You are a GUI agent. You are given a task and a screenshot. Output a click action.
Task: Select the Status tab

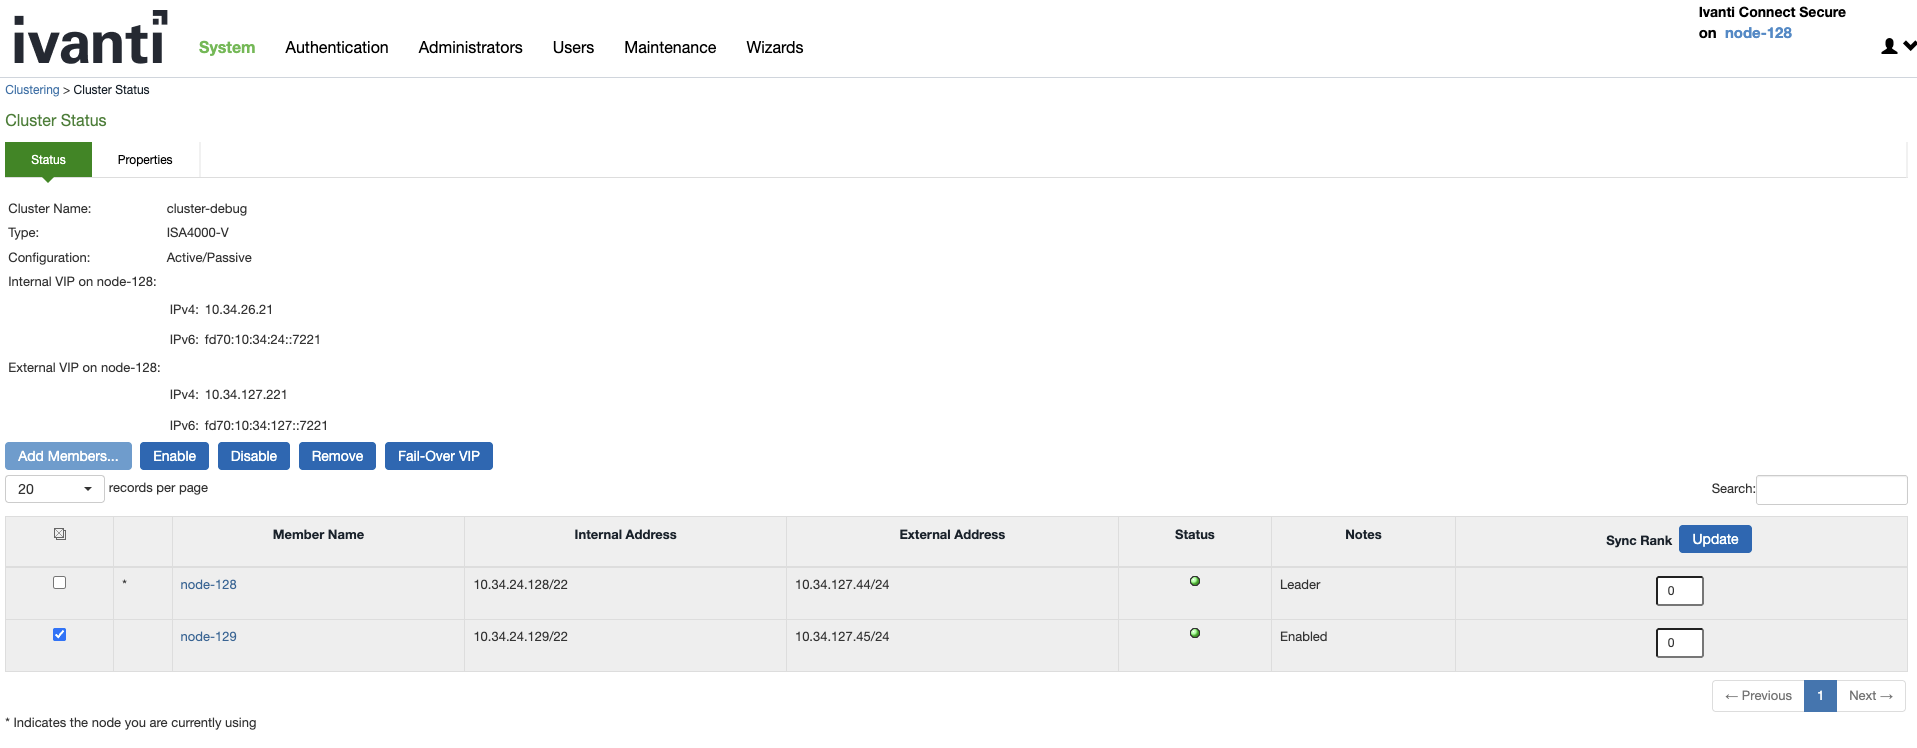click(48, 160)
